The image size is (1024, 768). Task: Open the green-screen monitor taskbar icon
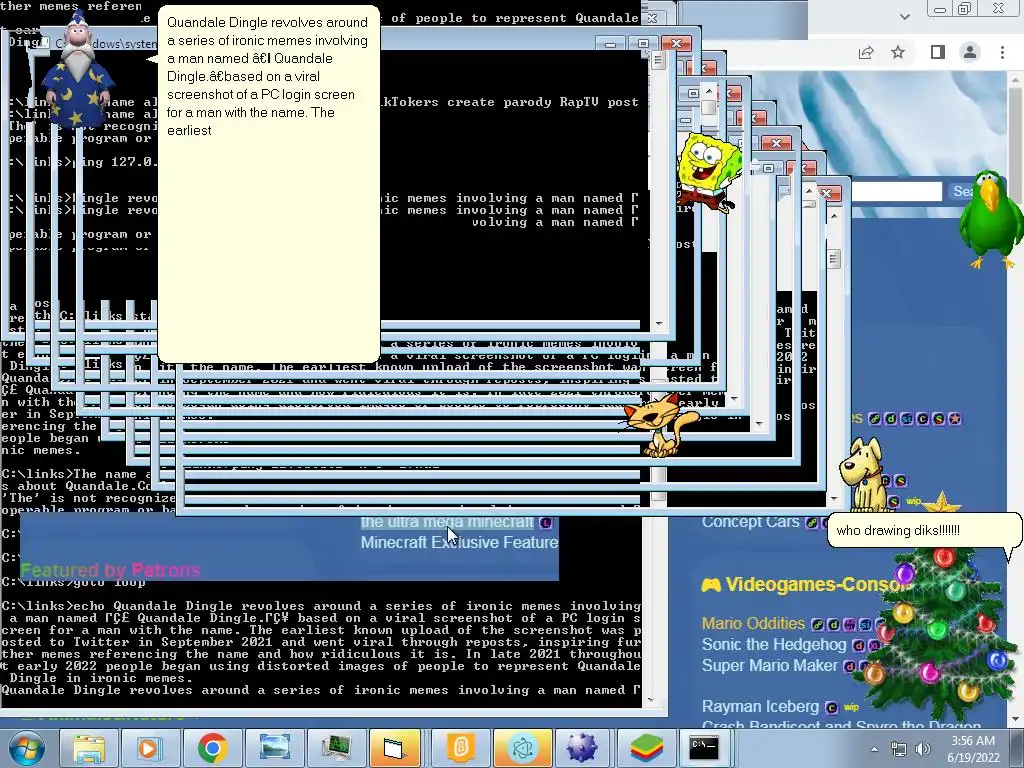click(336, 748)
